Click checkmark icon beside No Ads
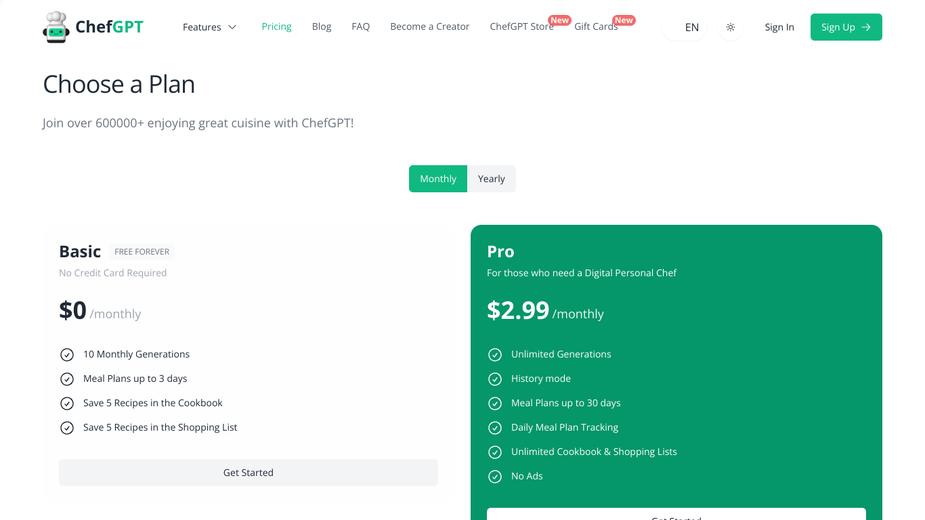The image size is (925, 520). (x=495, y=476)
